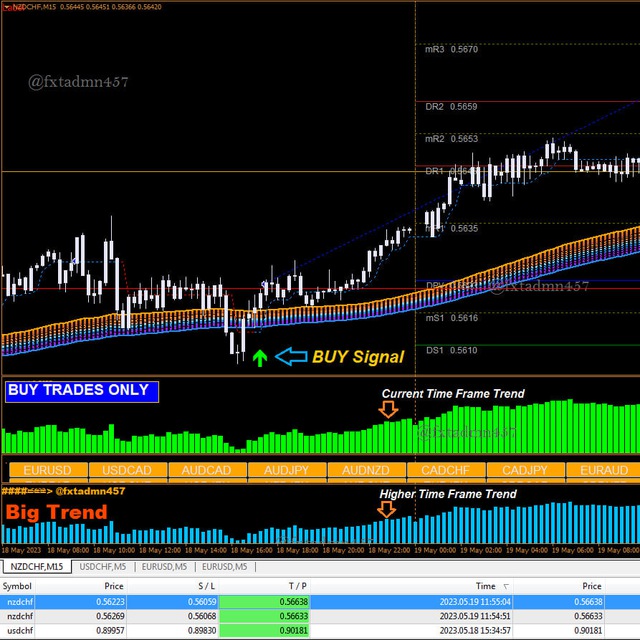Viewport: 640px width, 640px height.
Task: Click the mR1 0.5635 pivot label
Action: pos(451,228)
